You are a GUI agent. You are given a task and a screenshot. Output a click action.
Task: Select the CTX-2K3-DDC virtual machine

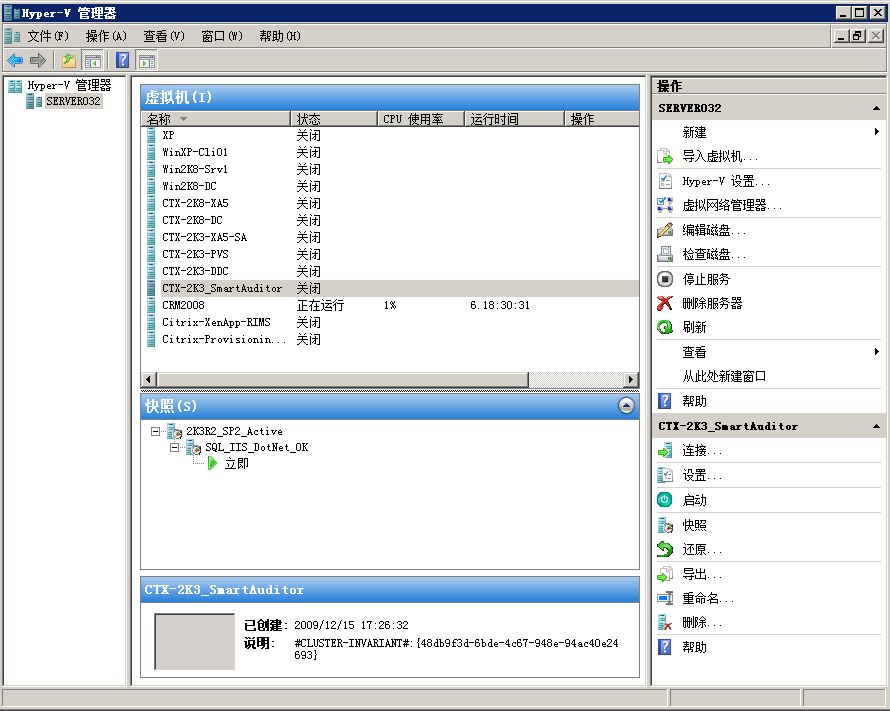click(x=195, y=271)
